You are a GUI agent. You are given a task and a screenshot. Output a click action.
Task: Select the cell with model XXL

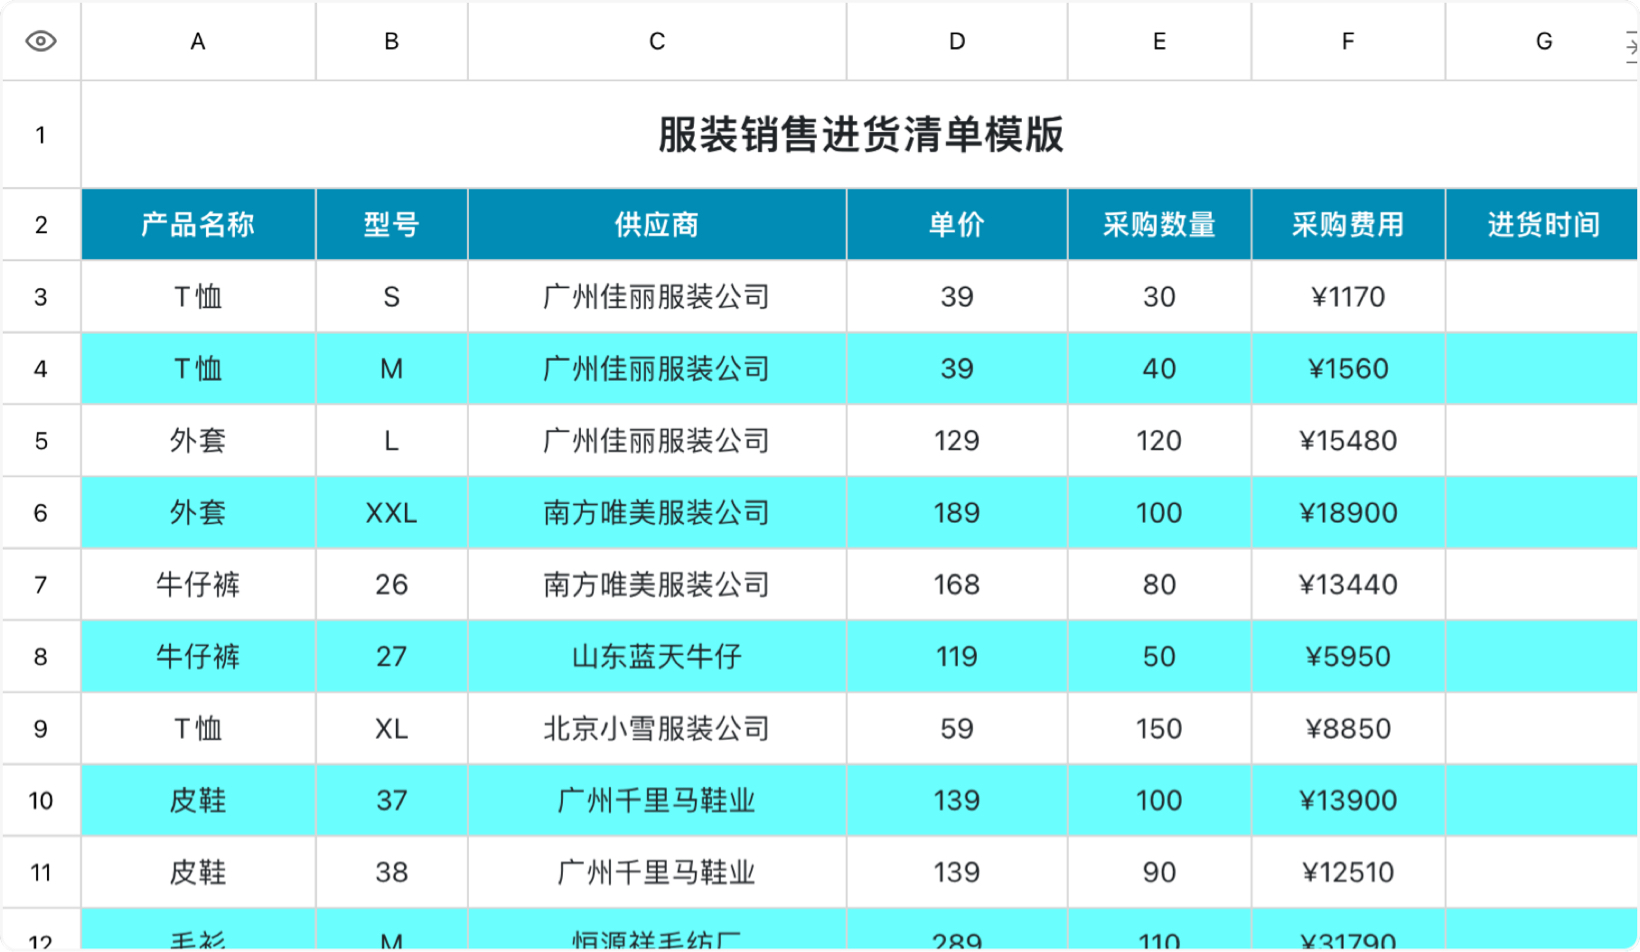[x=392, y=513]
